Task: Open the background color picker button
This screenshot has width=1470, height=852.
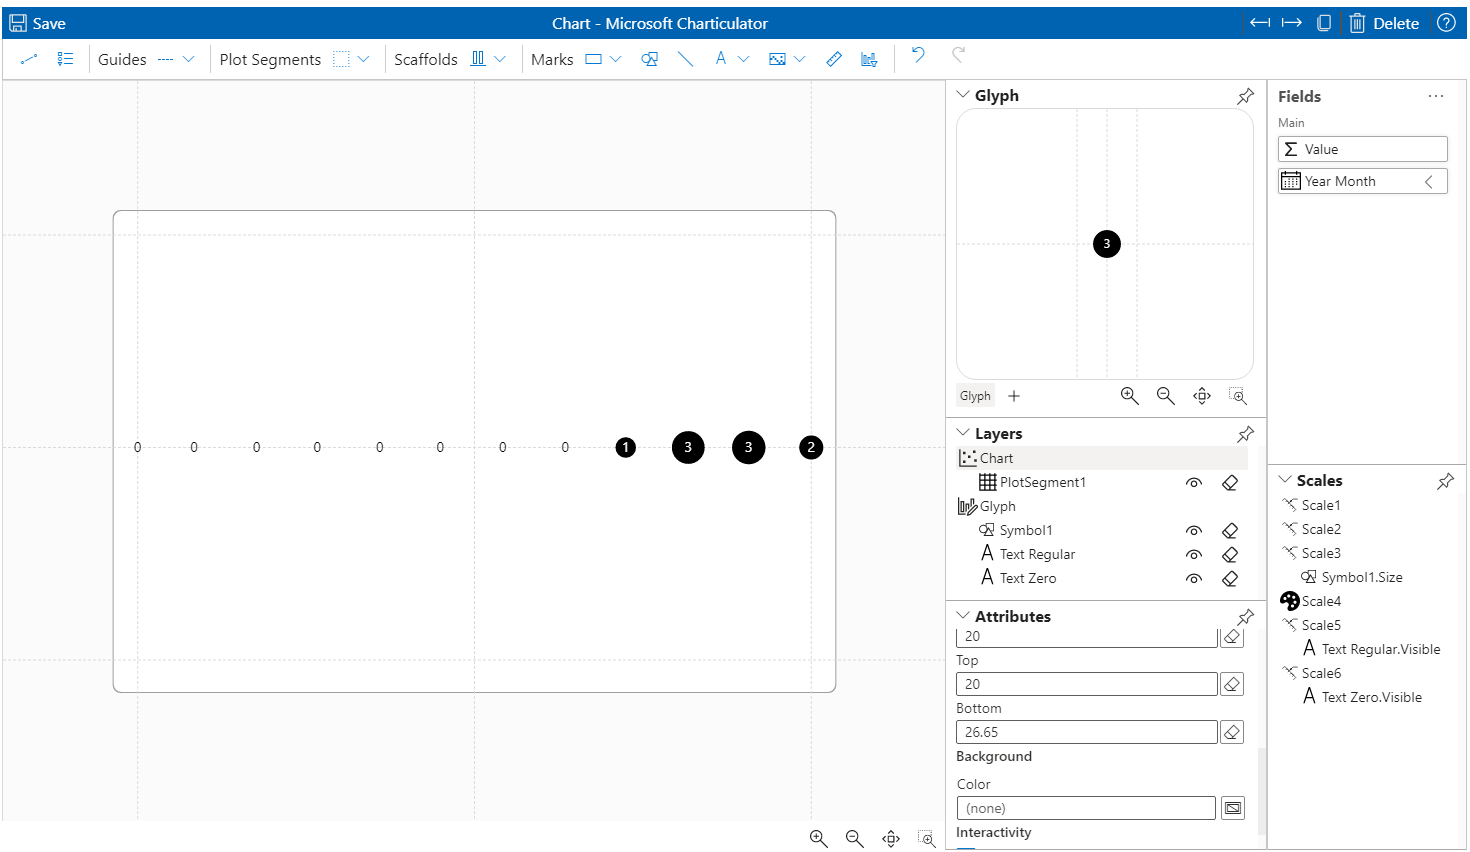Action: [1233, 808]
